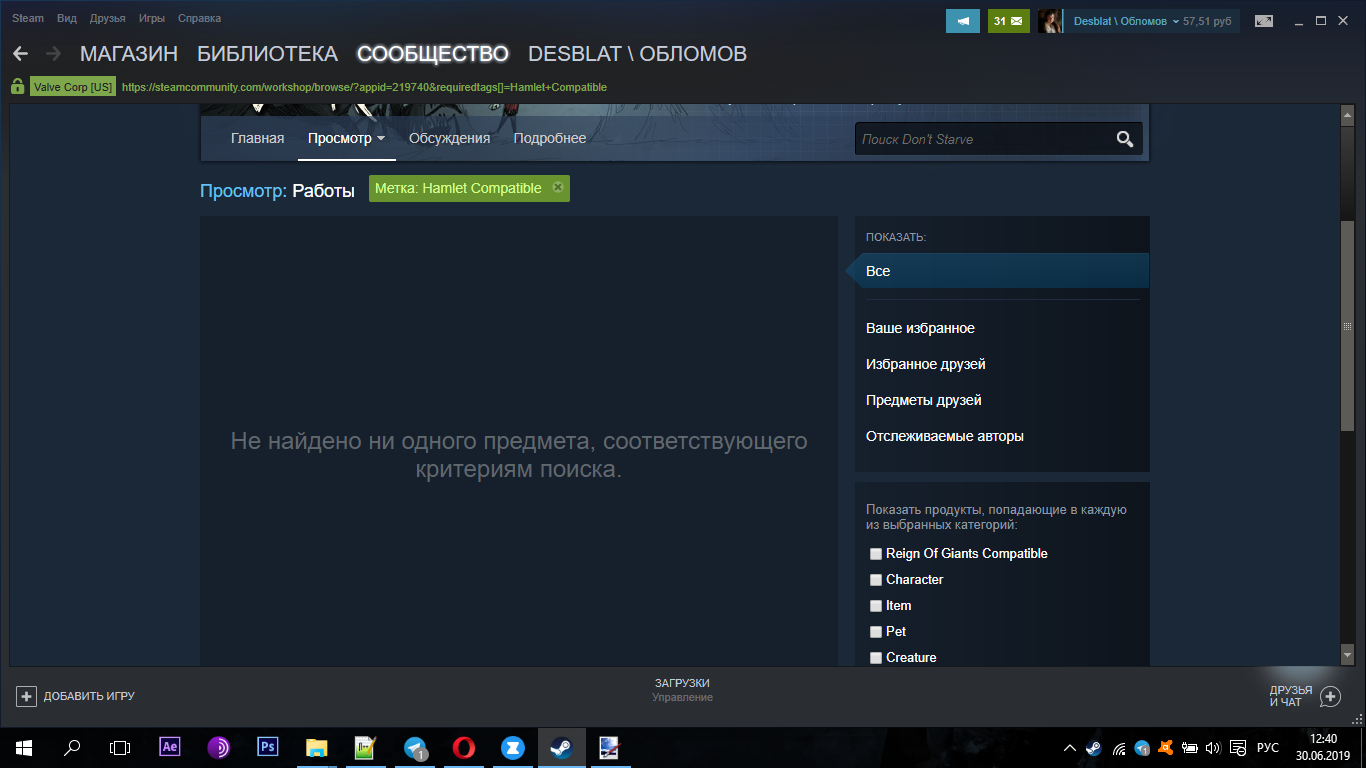Click the forward navigation arrow

(54, 54)
